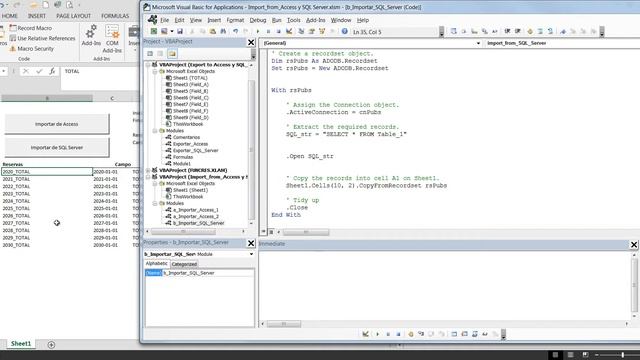
Task: Click the Outdent icon in Edit toolbar
Action: pos(518,31)
